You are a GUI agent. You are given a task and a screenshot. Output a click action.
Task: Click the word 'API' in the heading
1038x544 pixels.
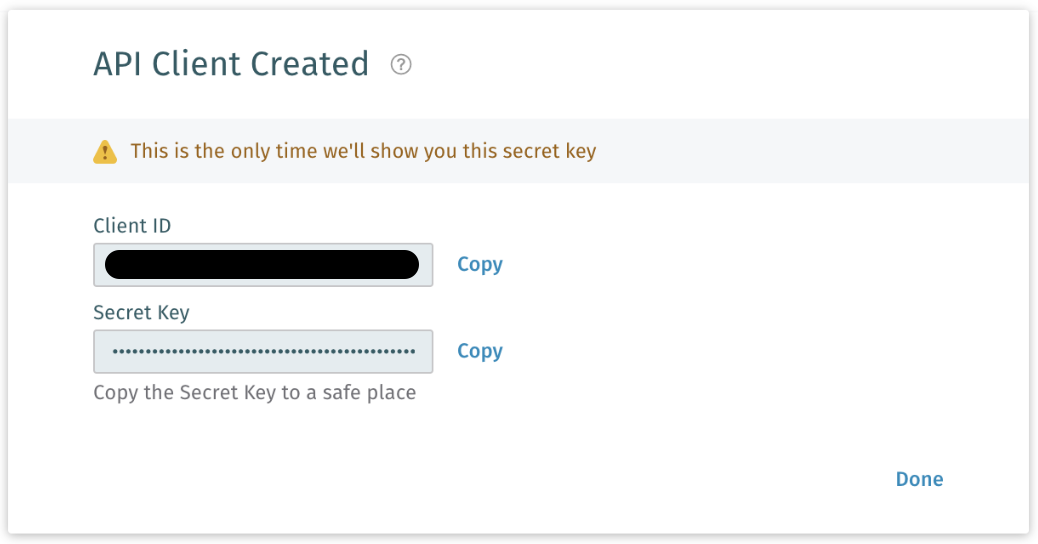(x=116, y=64)
